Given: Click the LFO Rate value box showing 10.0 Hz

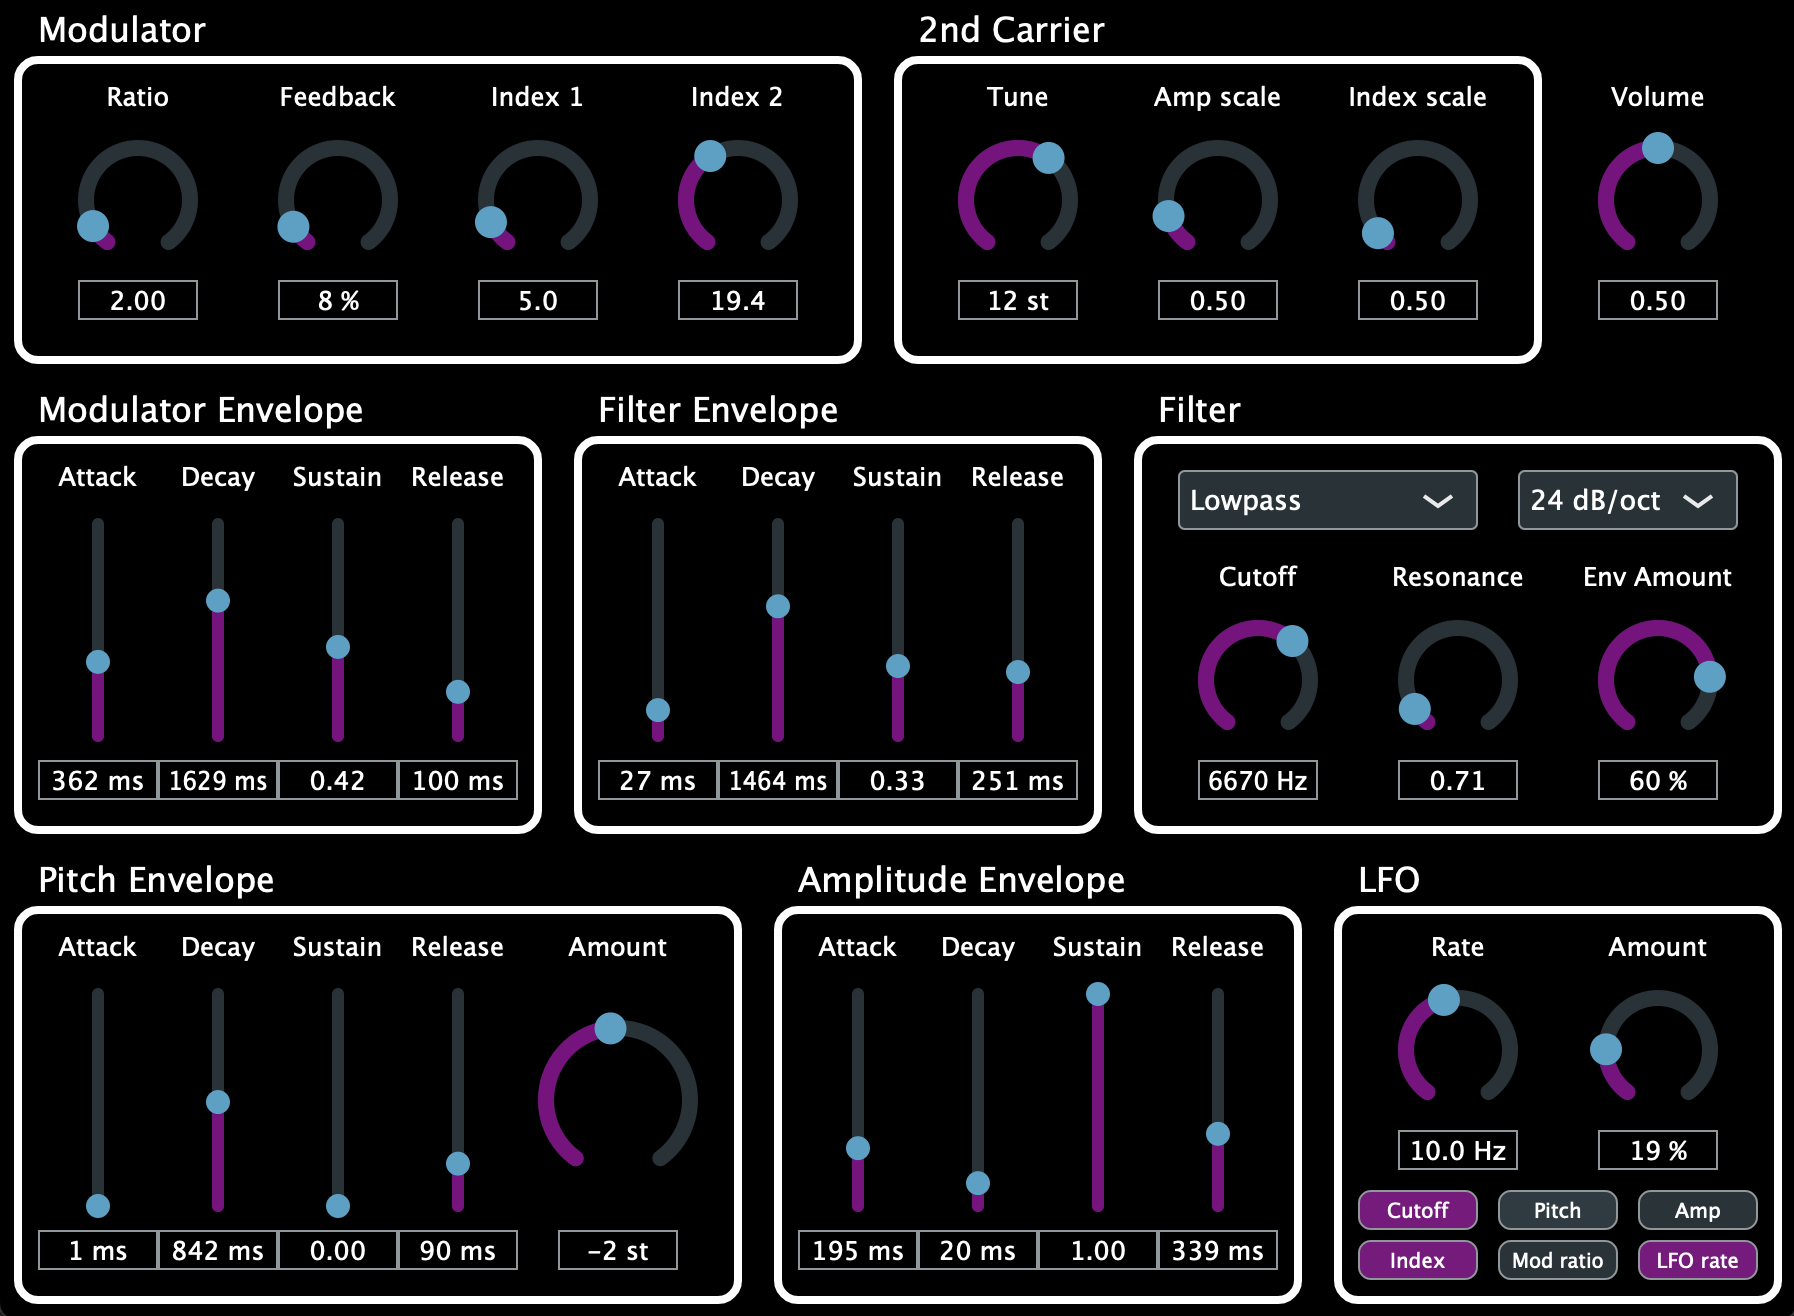Looking at the screenshot, I should pyautogui.click(x=1457, y=1149).
